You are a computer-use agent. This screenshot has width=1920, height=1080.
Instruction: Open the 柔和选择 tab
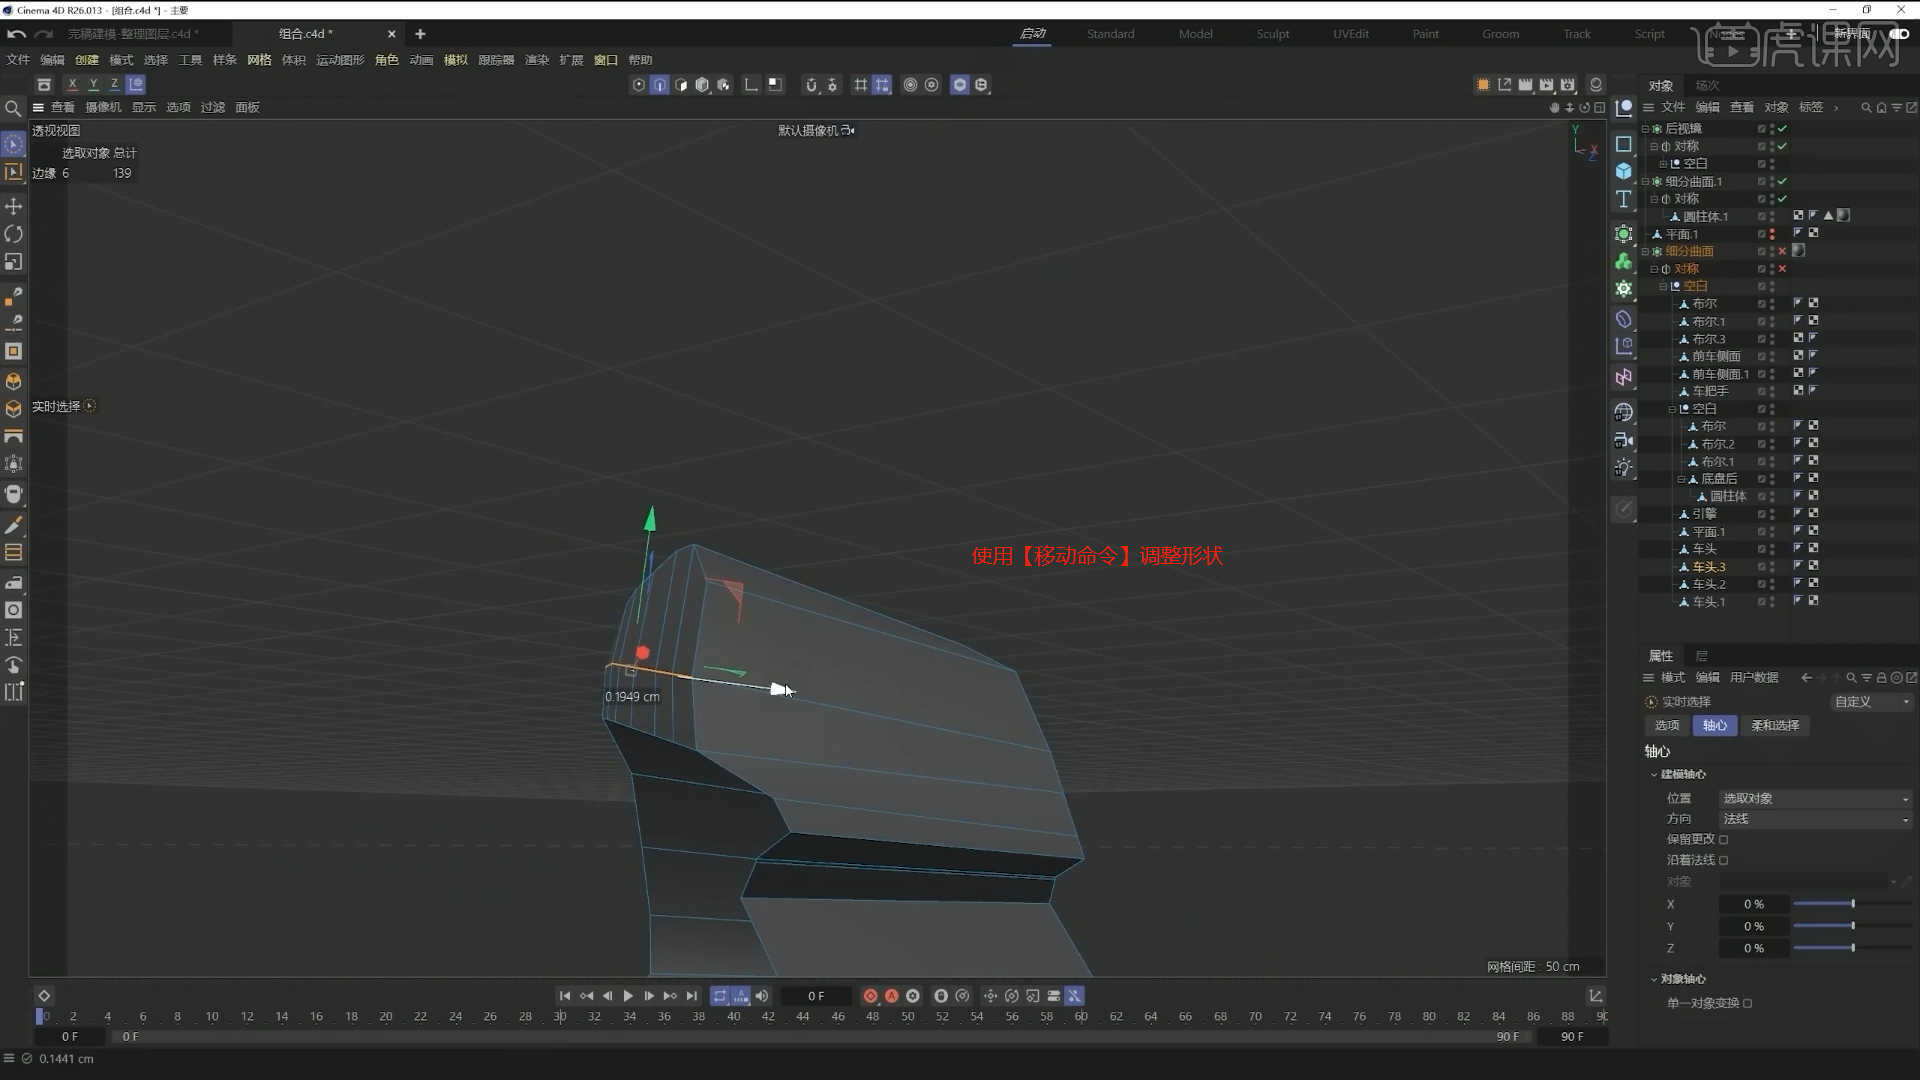point(1775,726)
